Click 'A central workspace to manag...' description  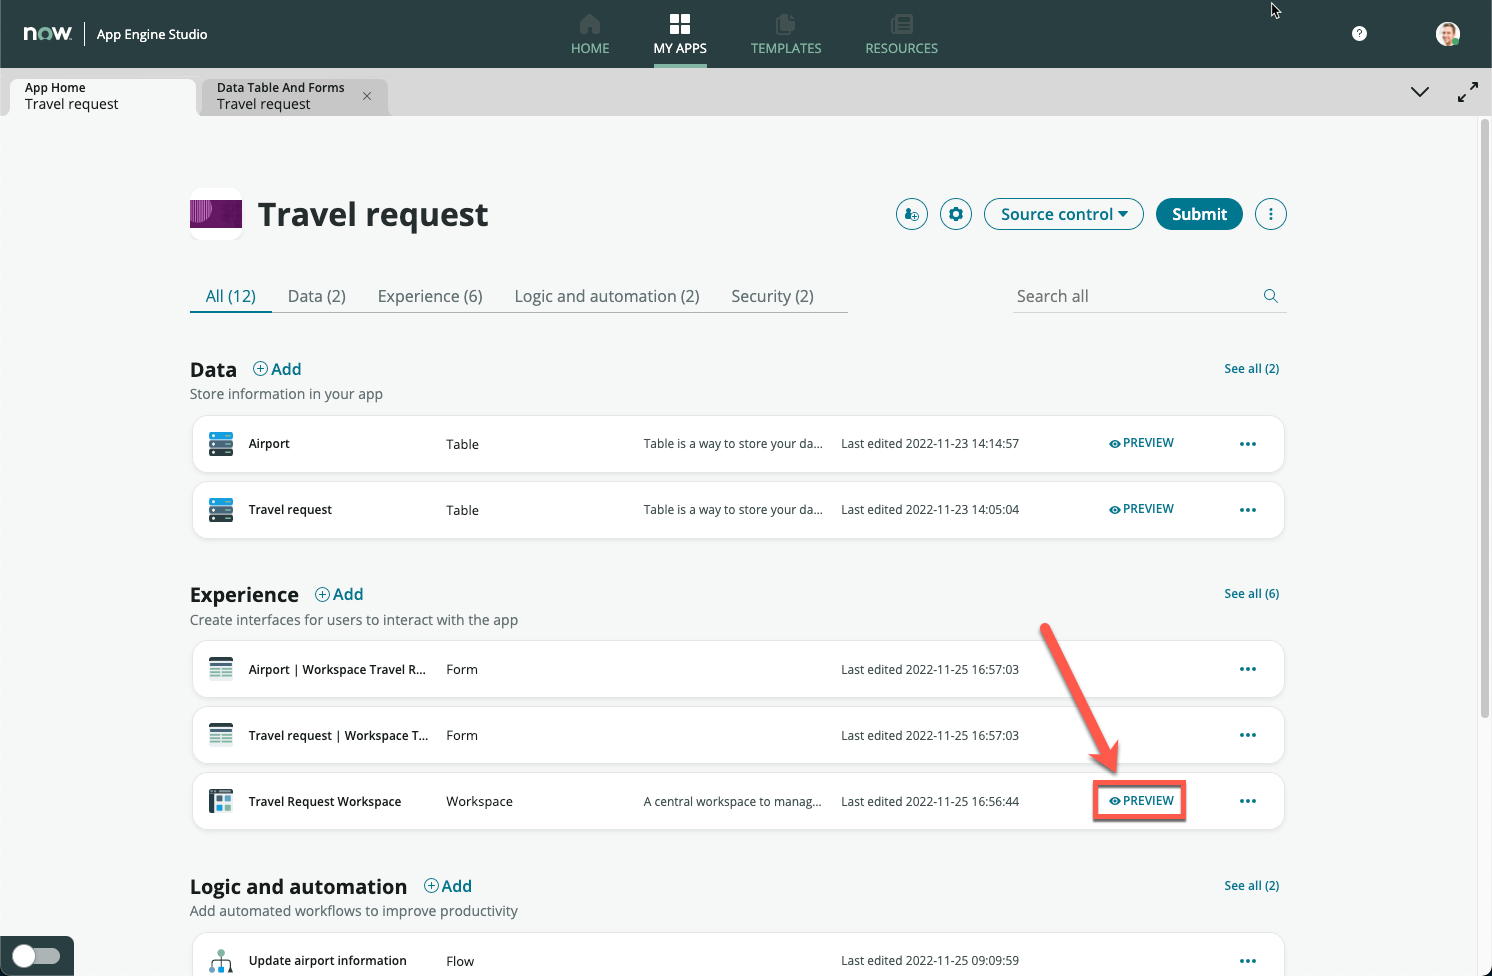point(732,802)
